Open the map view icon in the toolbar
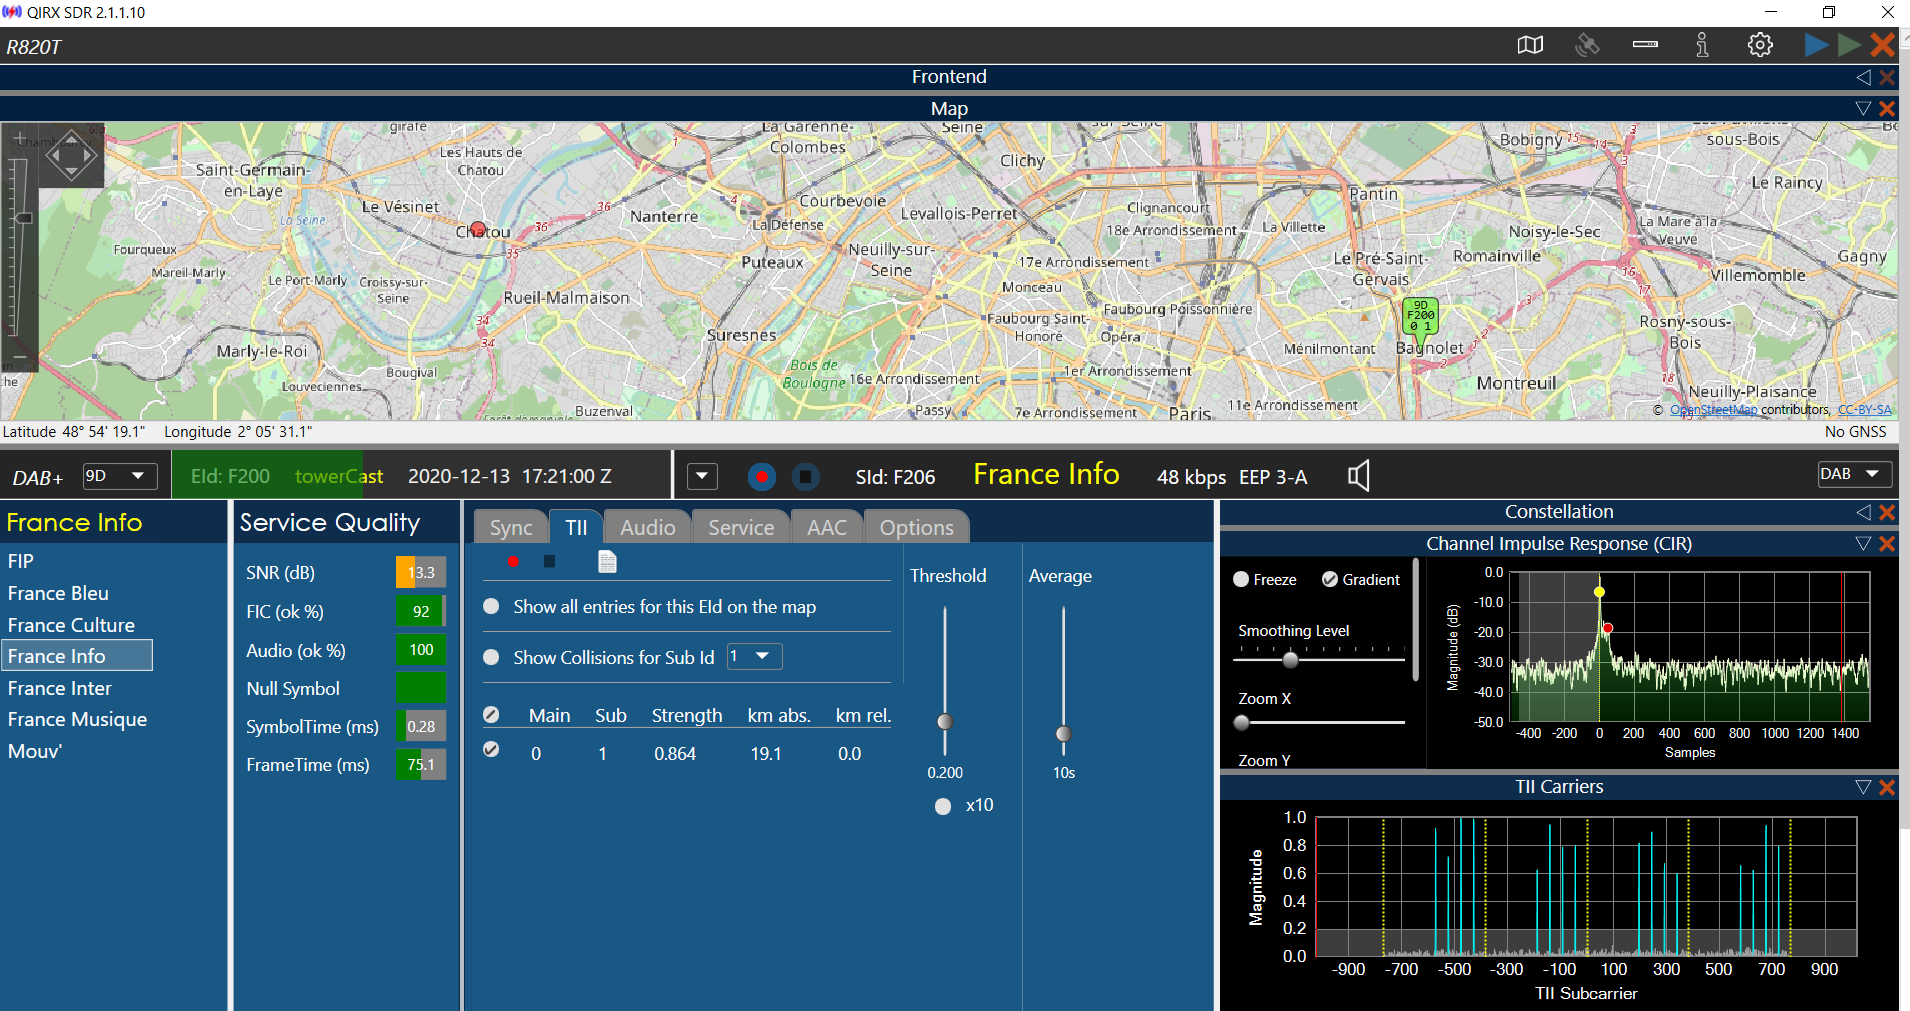Viewport: 1910px width, 1011px height. pyautogui.click(x=1530, y=45)
